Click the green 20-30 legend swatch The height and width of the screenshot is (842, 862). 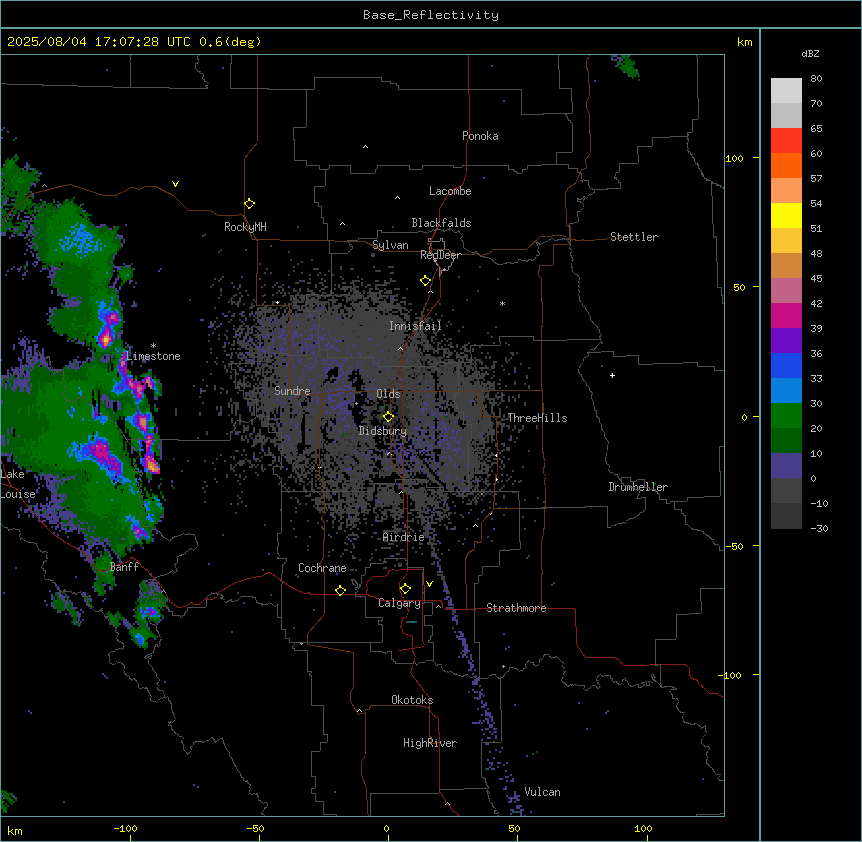click(x=786, y=416)
